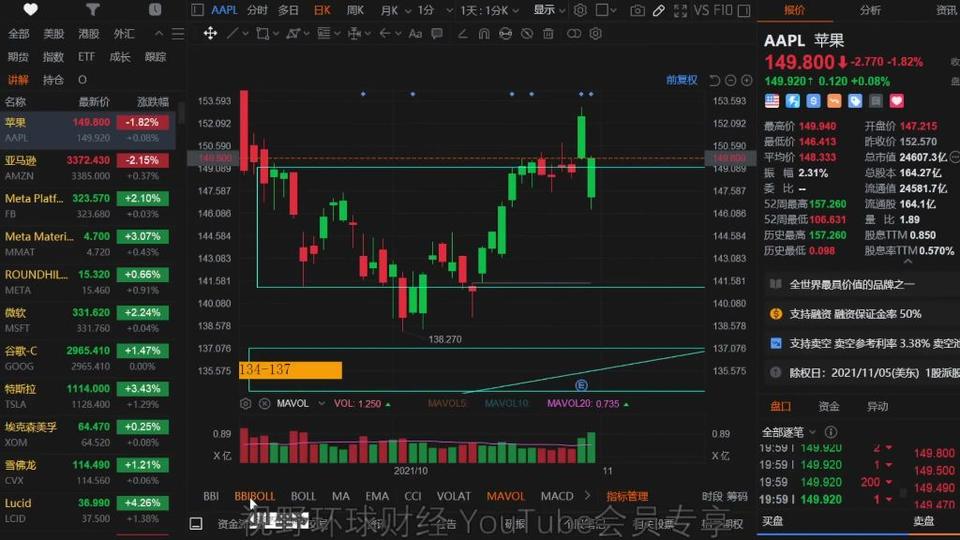Open the MAVOL indicator dropdown arrow
The image size is (960, 540).
pyautogui.click(x=321, y=403)
